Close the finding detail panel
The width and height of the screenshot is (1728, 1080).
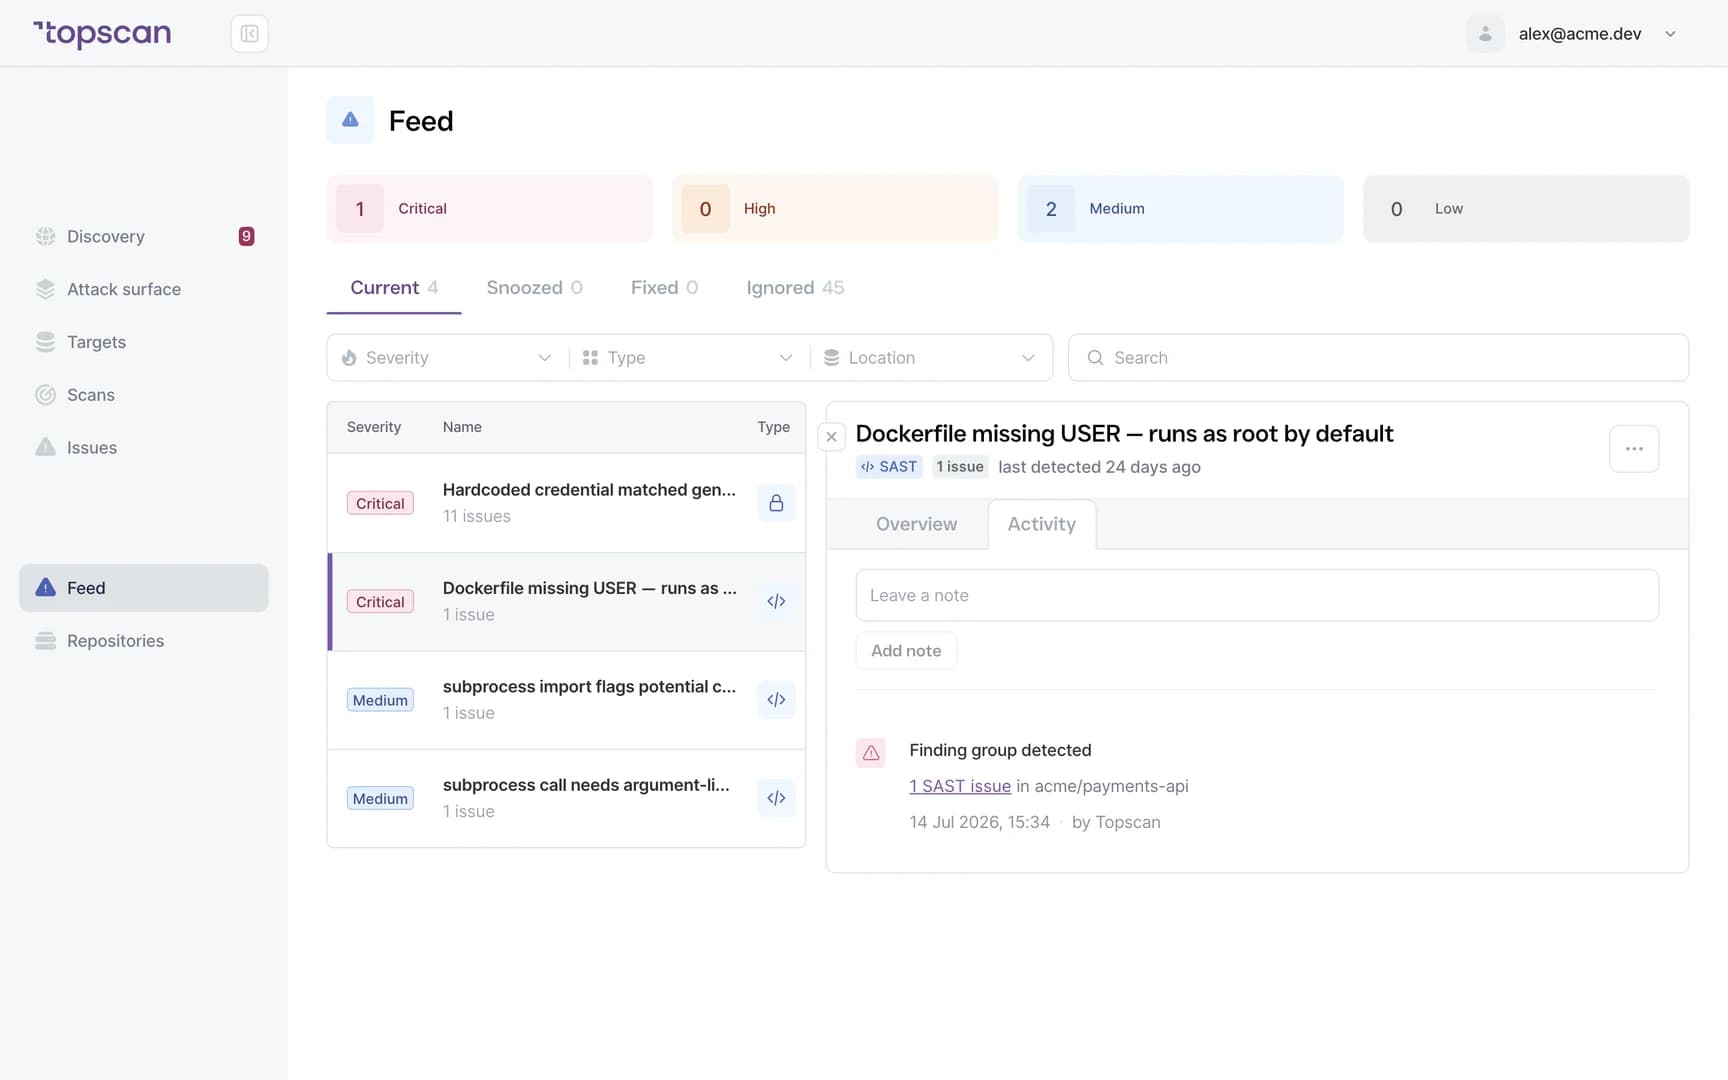point(831,437)
